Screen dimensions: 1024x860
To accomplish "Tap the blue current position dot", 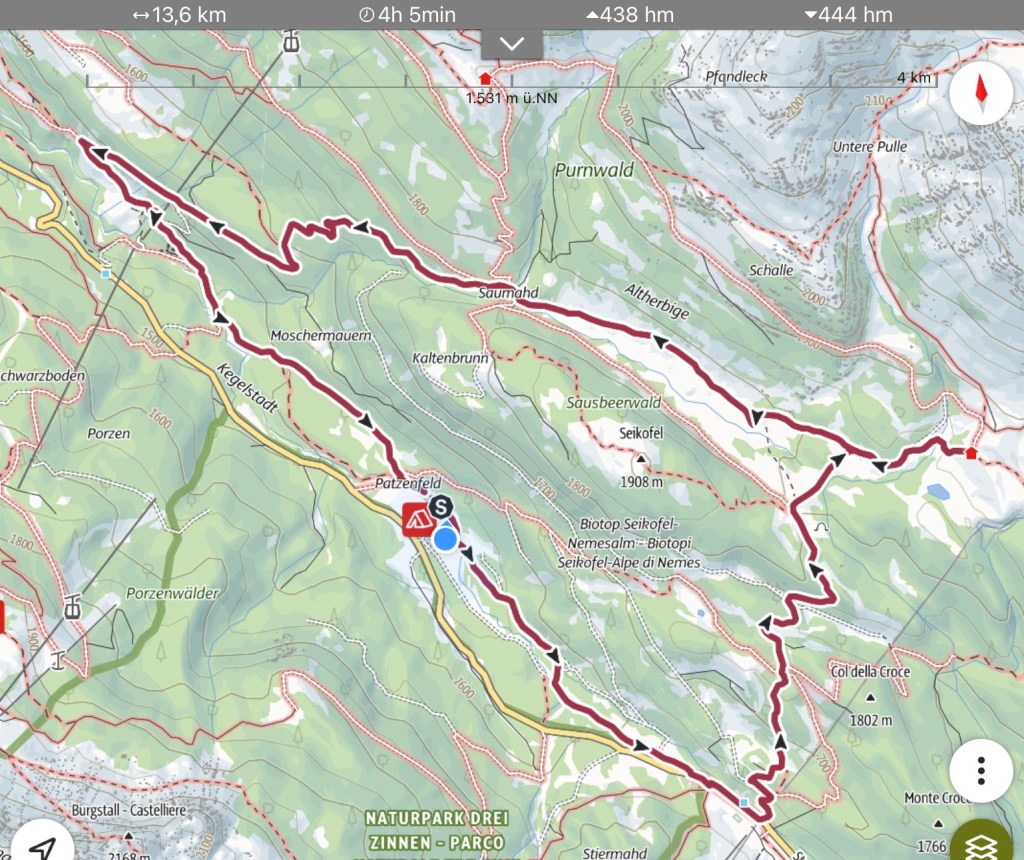I will click(445, 539).
